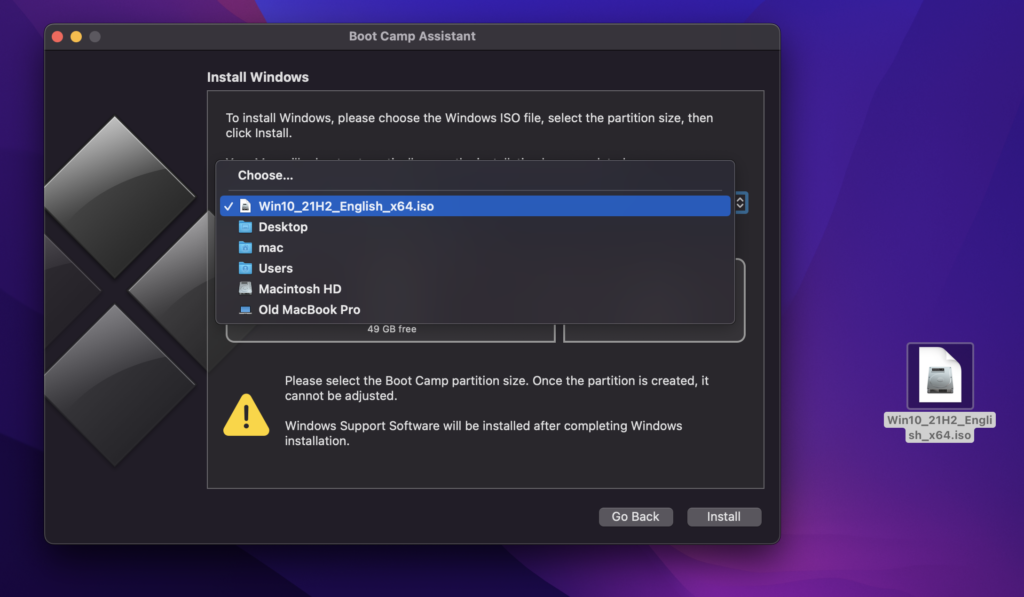This screenshot has height=597, width=1024.
Task: Click the Old MacBook Pro laptop icon
Action: point(246,310)
